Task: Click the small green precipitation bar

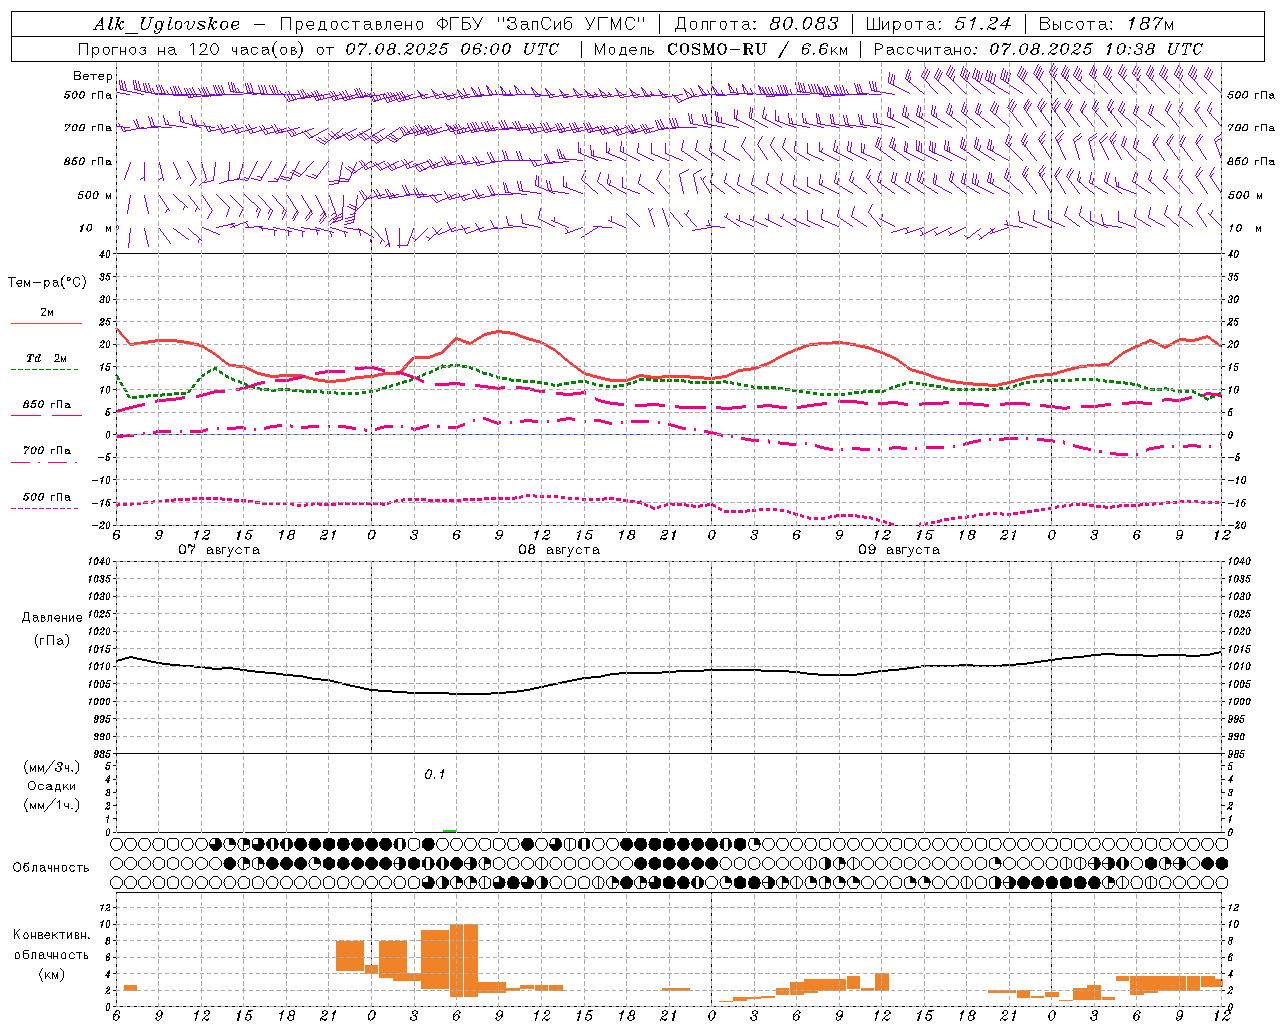Action: (x=450, y=830)
